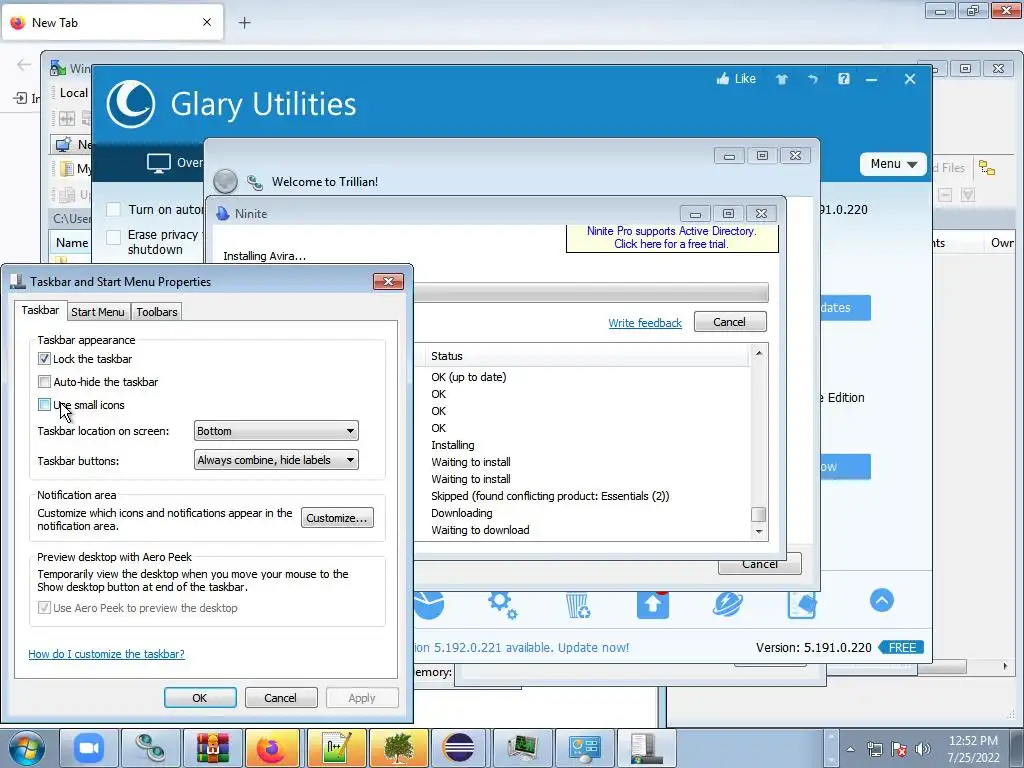Viewport: 1024px width, 768px height.
Task: Click the Use Aero Peek checkbox
Action: click(44, 608)
